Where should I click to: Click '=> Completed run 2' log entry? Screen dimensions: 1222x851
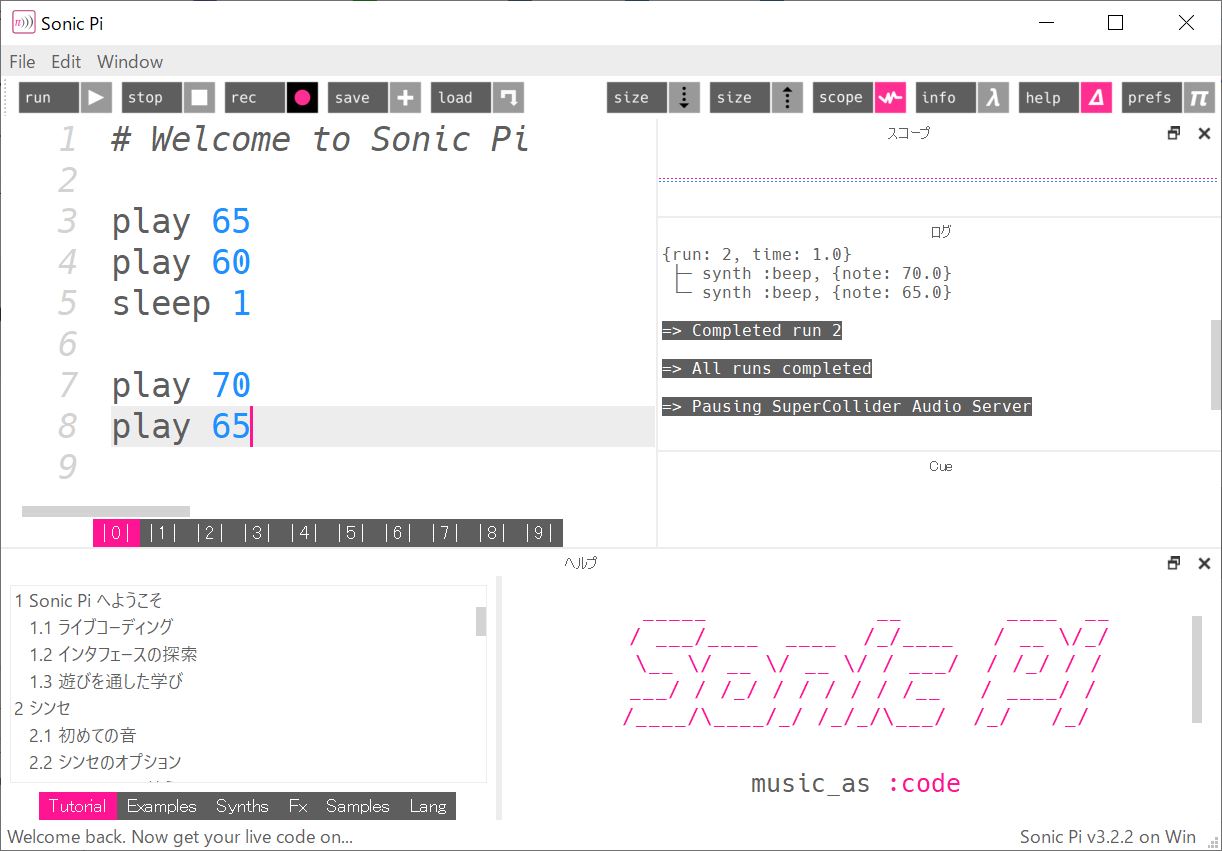(751, 330)
